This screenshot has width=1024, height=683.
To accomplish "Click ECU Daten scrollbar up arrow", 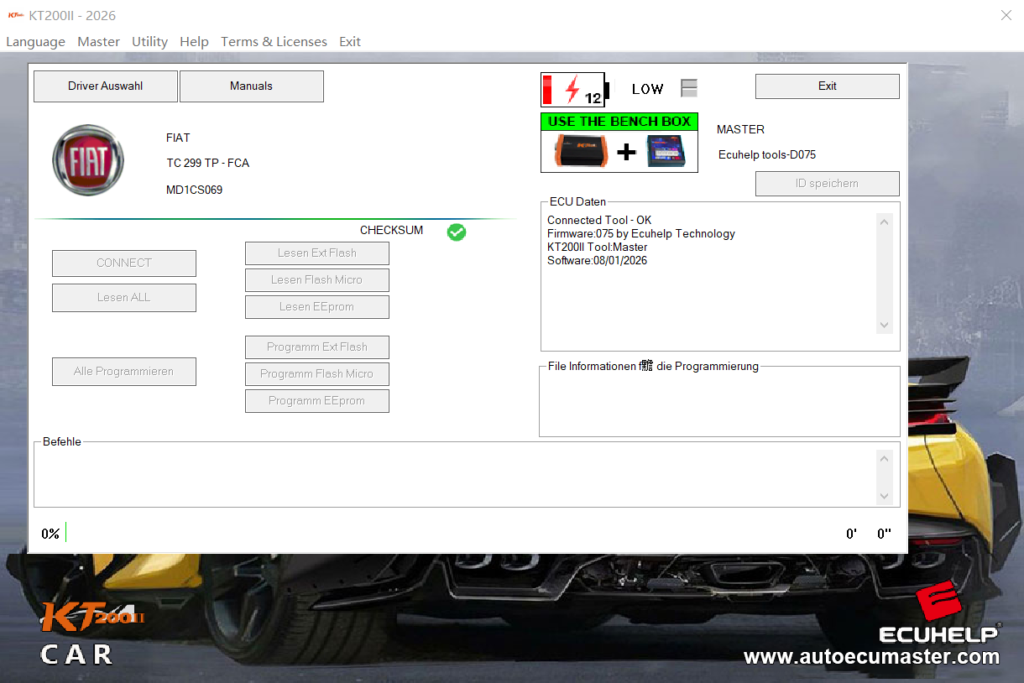I will [x=884, y=222].
